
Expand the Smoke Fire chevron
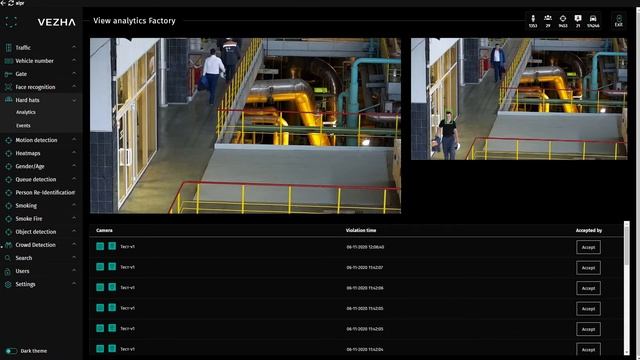(x=74, y=218)
